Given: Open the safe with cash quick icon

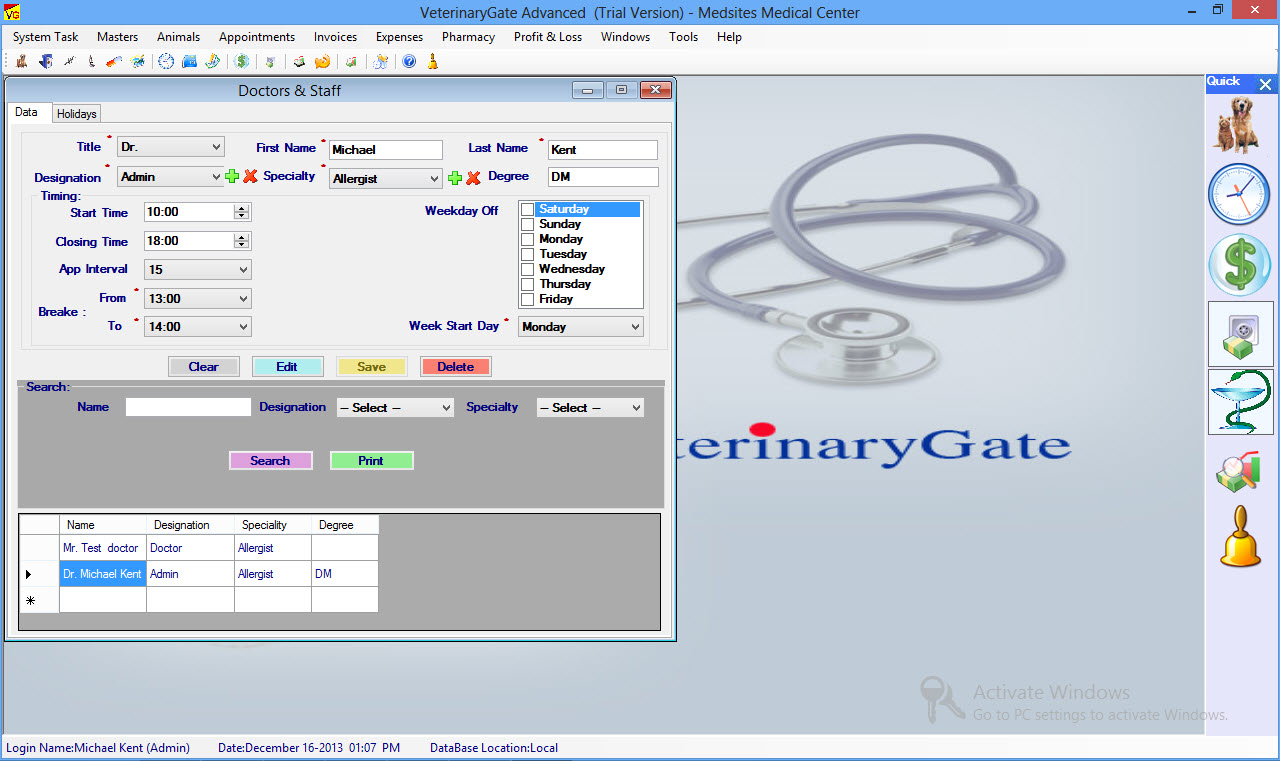Looking at the screenshot, I should [x=1240, y=334].
